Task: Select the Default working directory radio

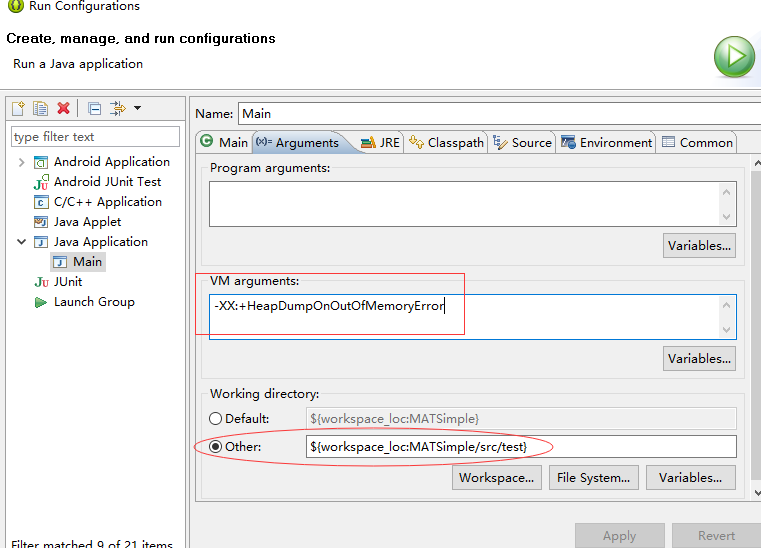Action: click(216, 419)
